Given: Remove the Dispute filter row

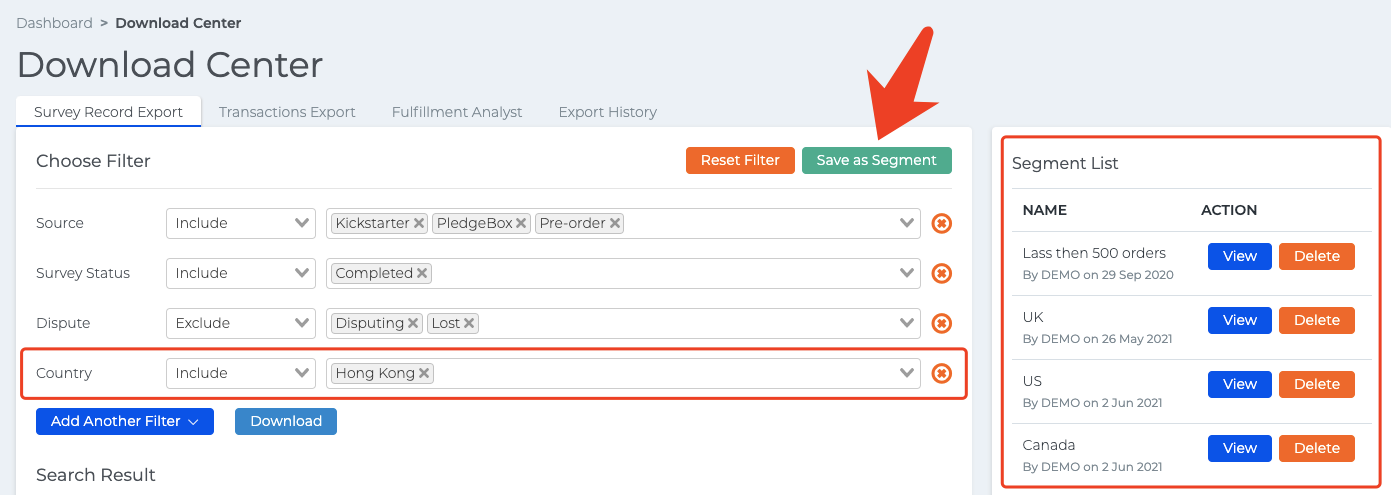Looking at the screenshot, I should (x=941, y=323).
